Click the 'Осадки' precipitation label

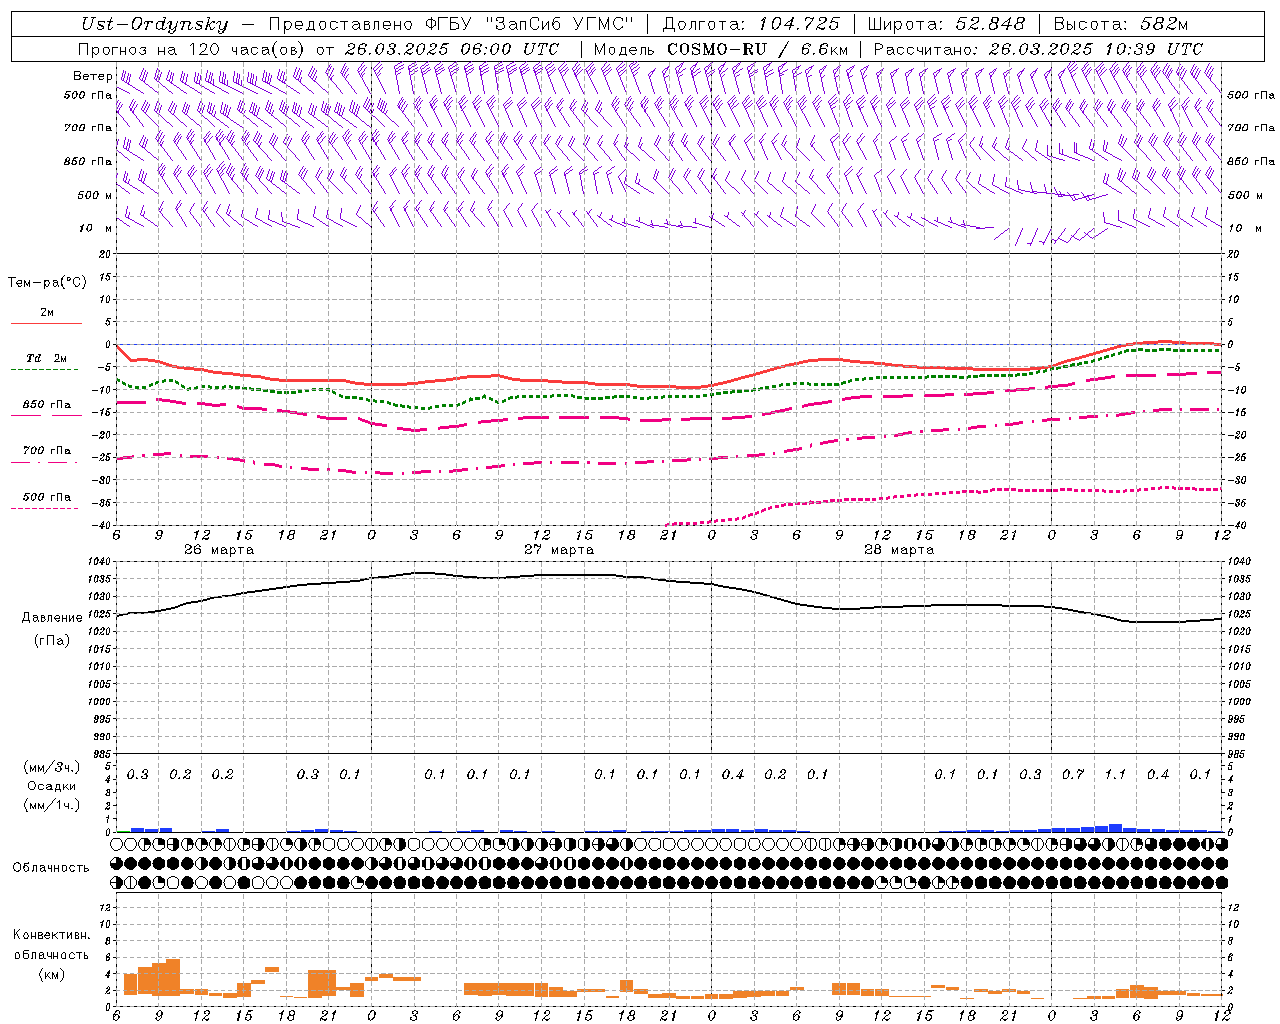52,786
